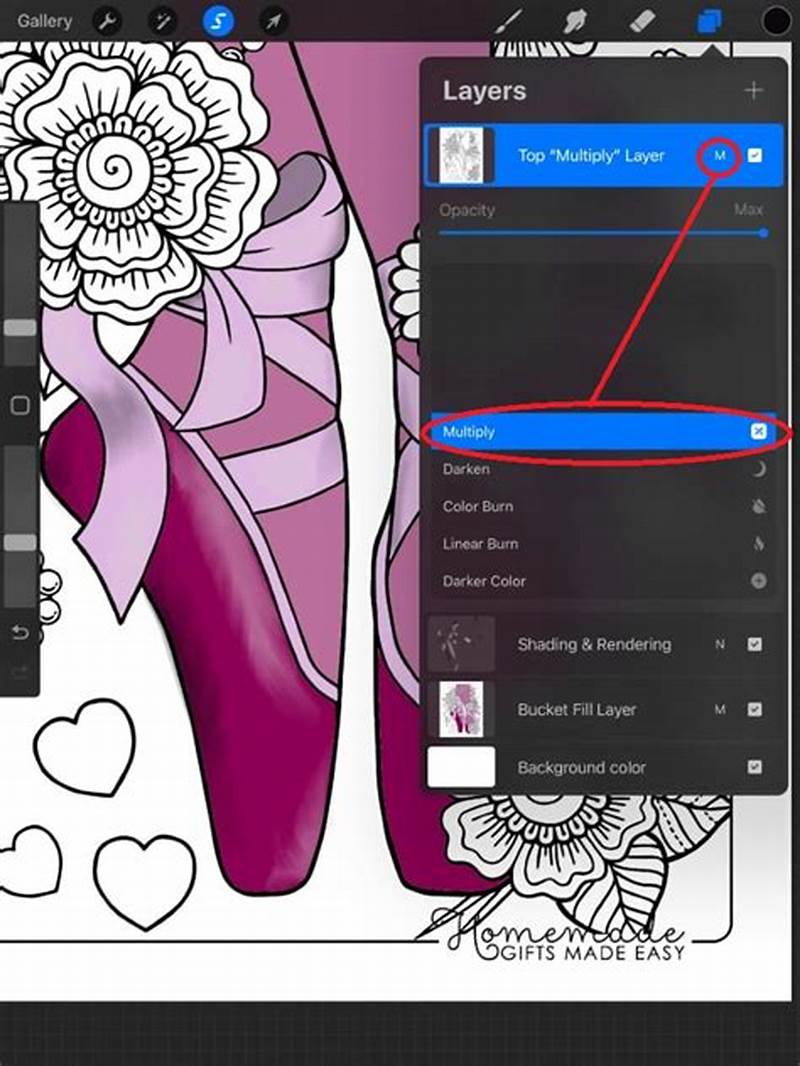This screenshot has width=800, height=1066.
Task: Tap the Top Multiply Layer thumbnail
Action: [x=464, y=156]
